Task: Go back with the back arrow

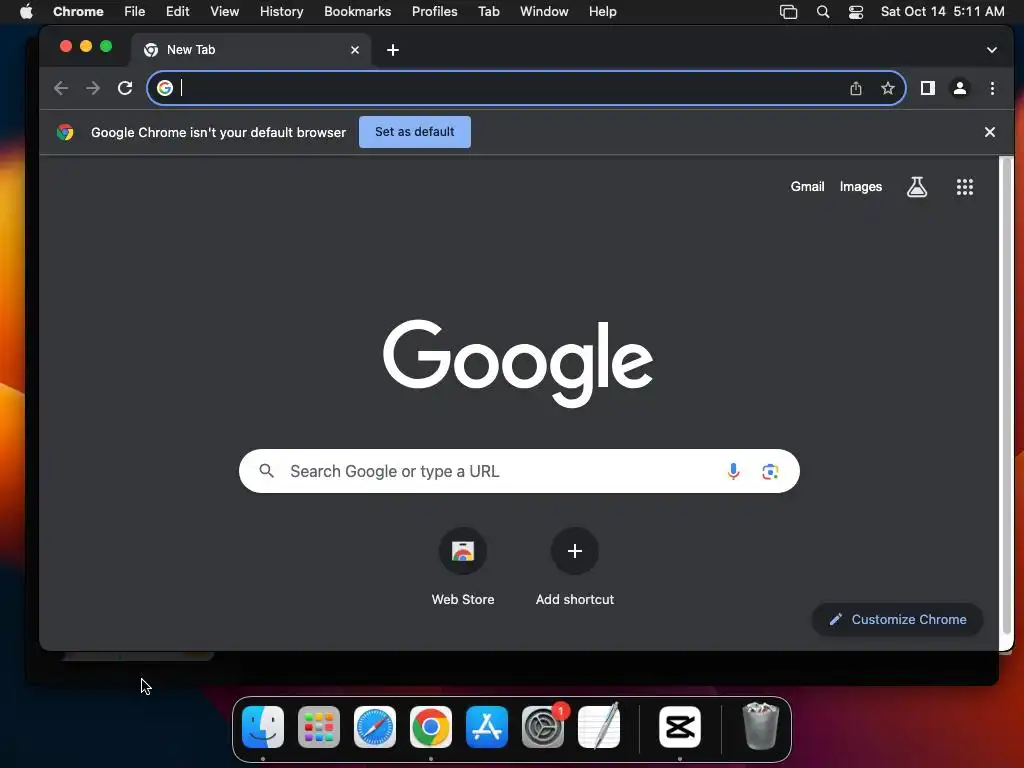Action: [x=61, y=88]
